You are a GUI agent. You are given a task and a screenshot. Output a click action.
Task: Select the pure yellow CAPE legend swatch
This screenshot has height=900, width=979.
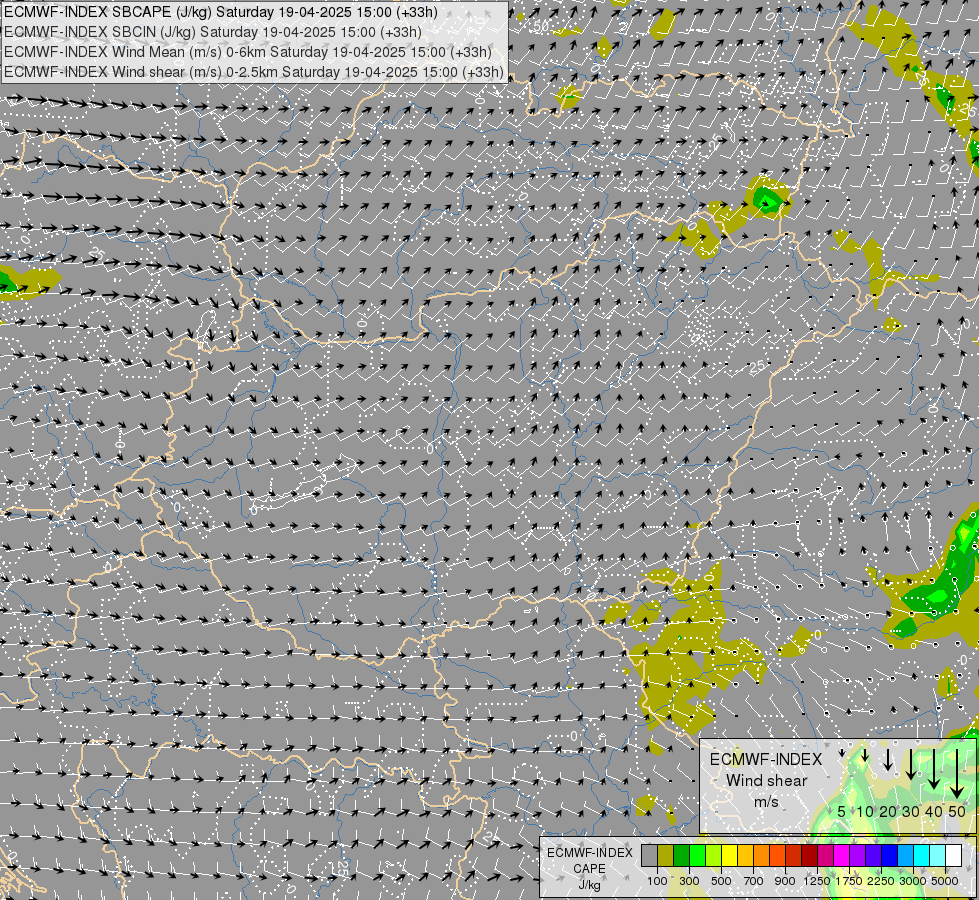click(x=729, y=855)
